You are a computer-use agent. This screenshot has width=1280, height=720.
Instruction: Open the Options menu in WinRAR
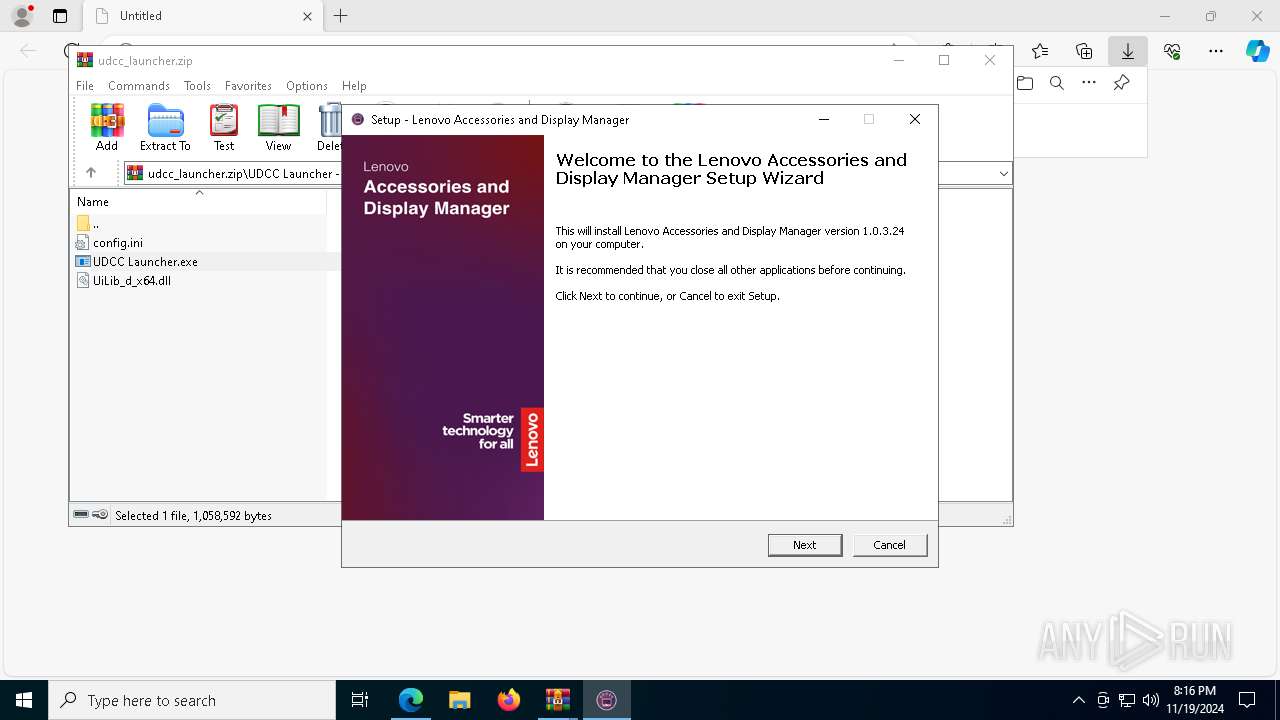[307, 86]
